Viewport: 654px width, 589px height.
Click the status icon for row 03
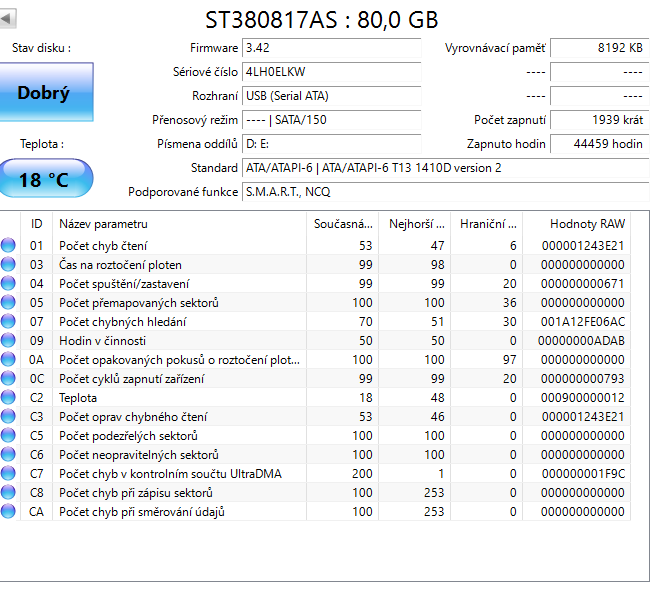point(8,264)
